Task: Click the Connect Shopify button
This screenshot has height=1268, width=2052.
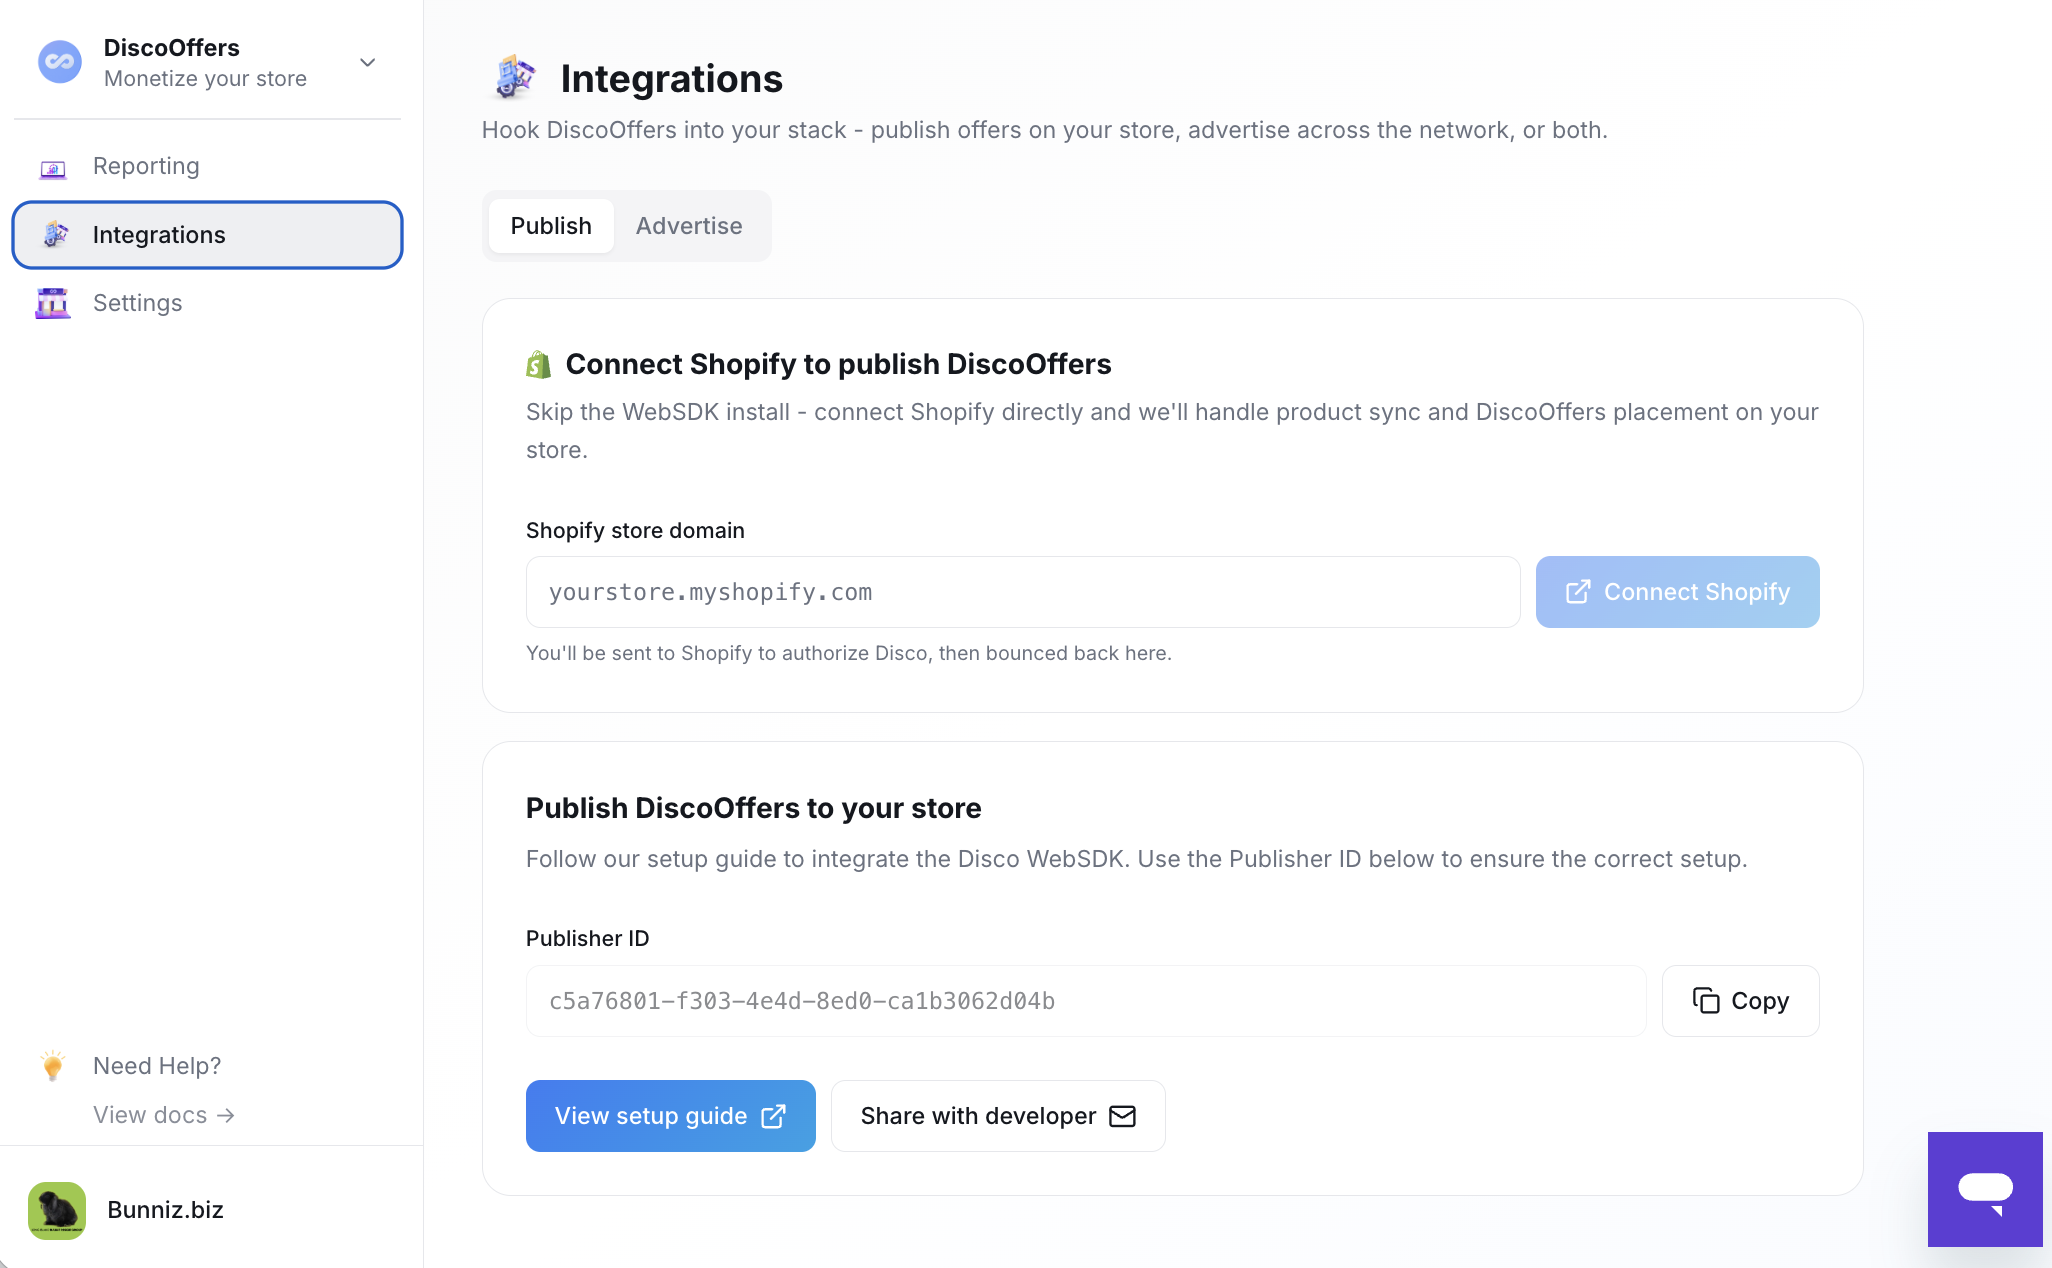Action: pyautogui.click(x=1677, y=592)
